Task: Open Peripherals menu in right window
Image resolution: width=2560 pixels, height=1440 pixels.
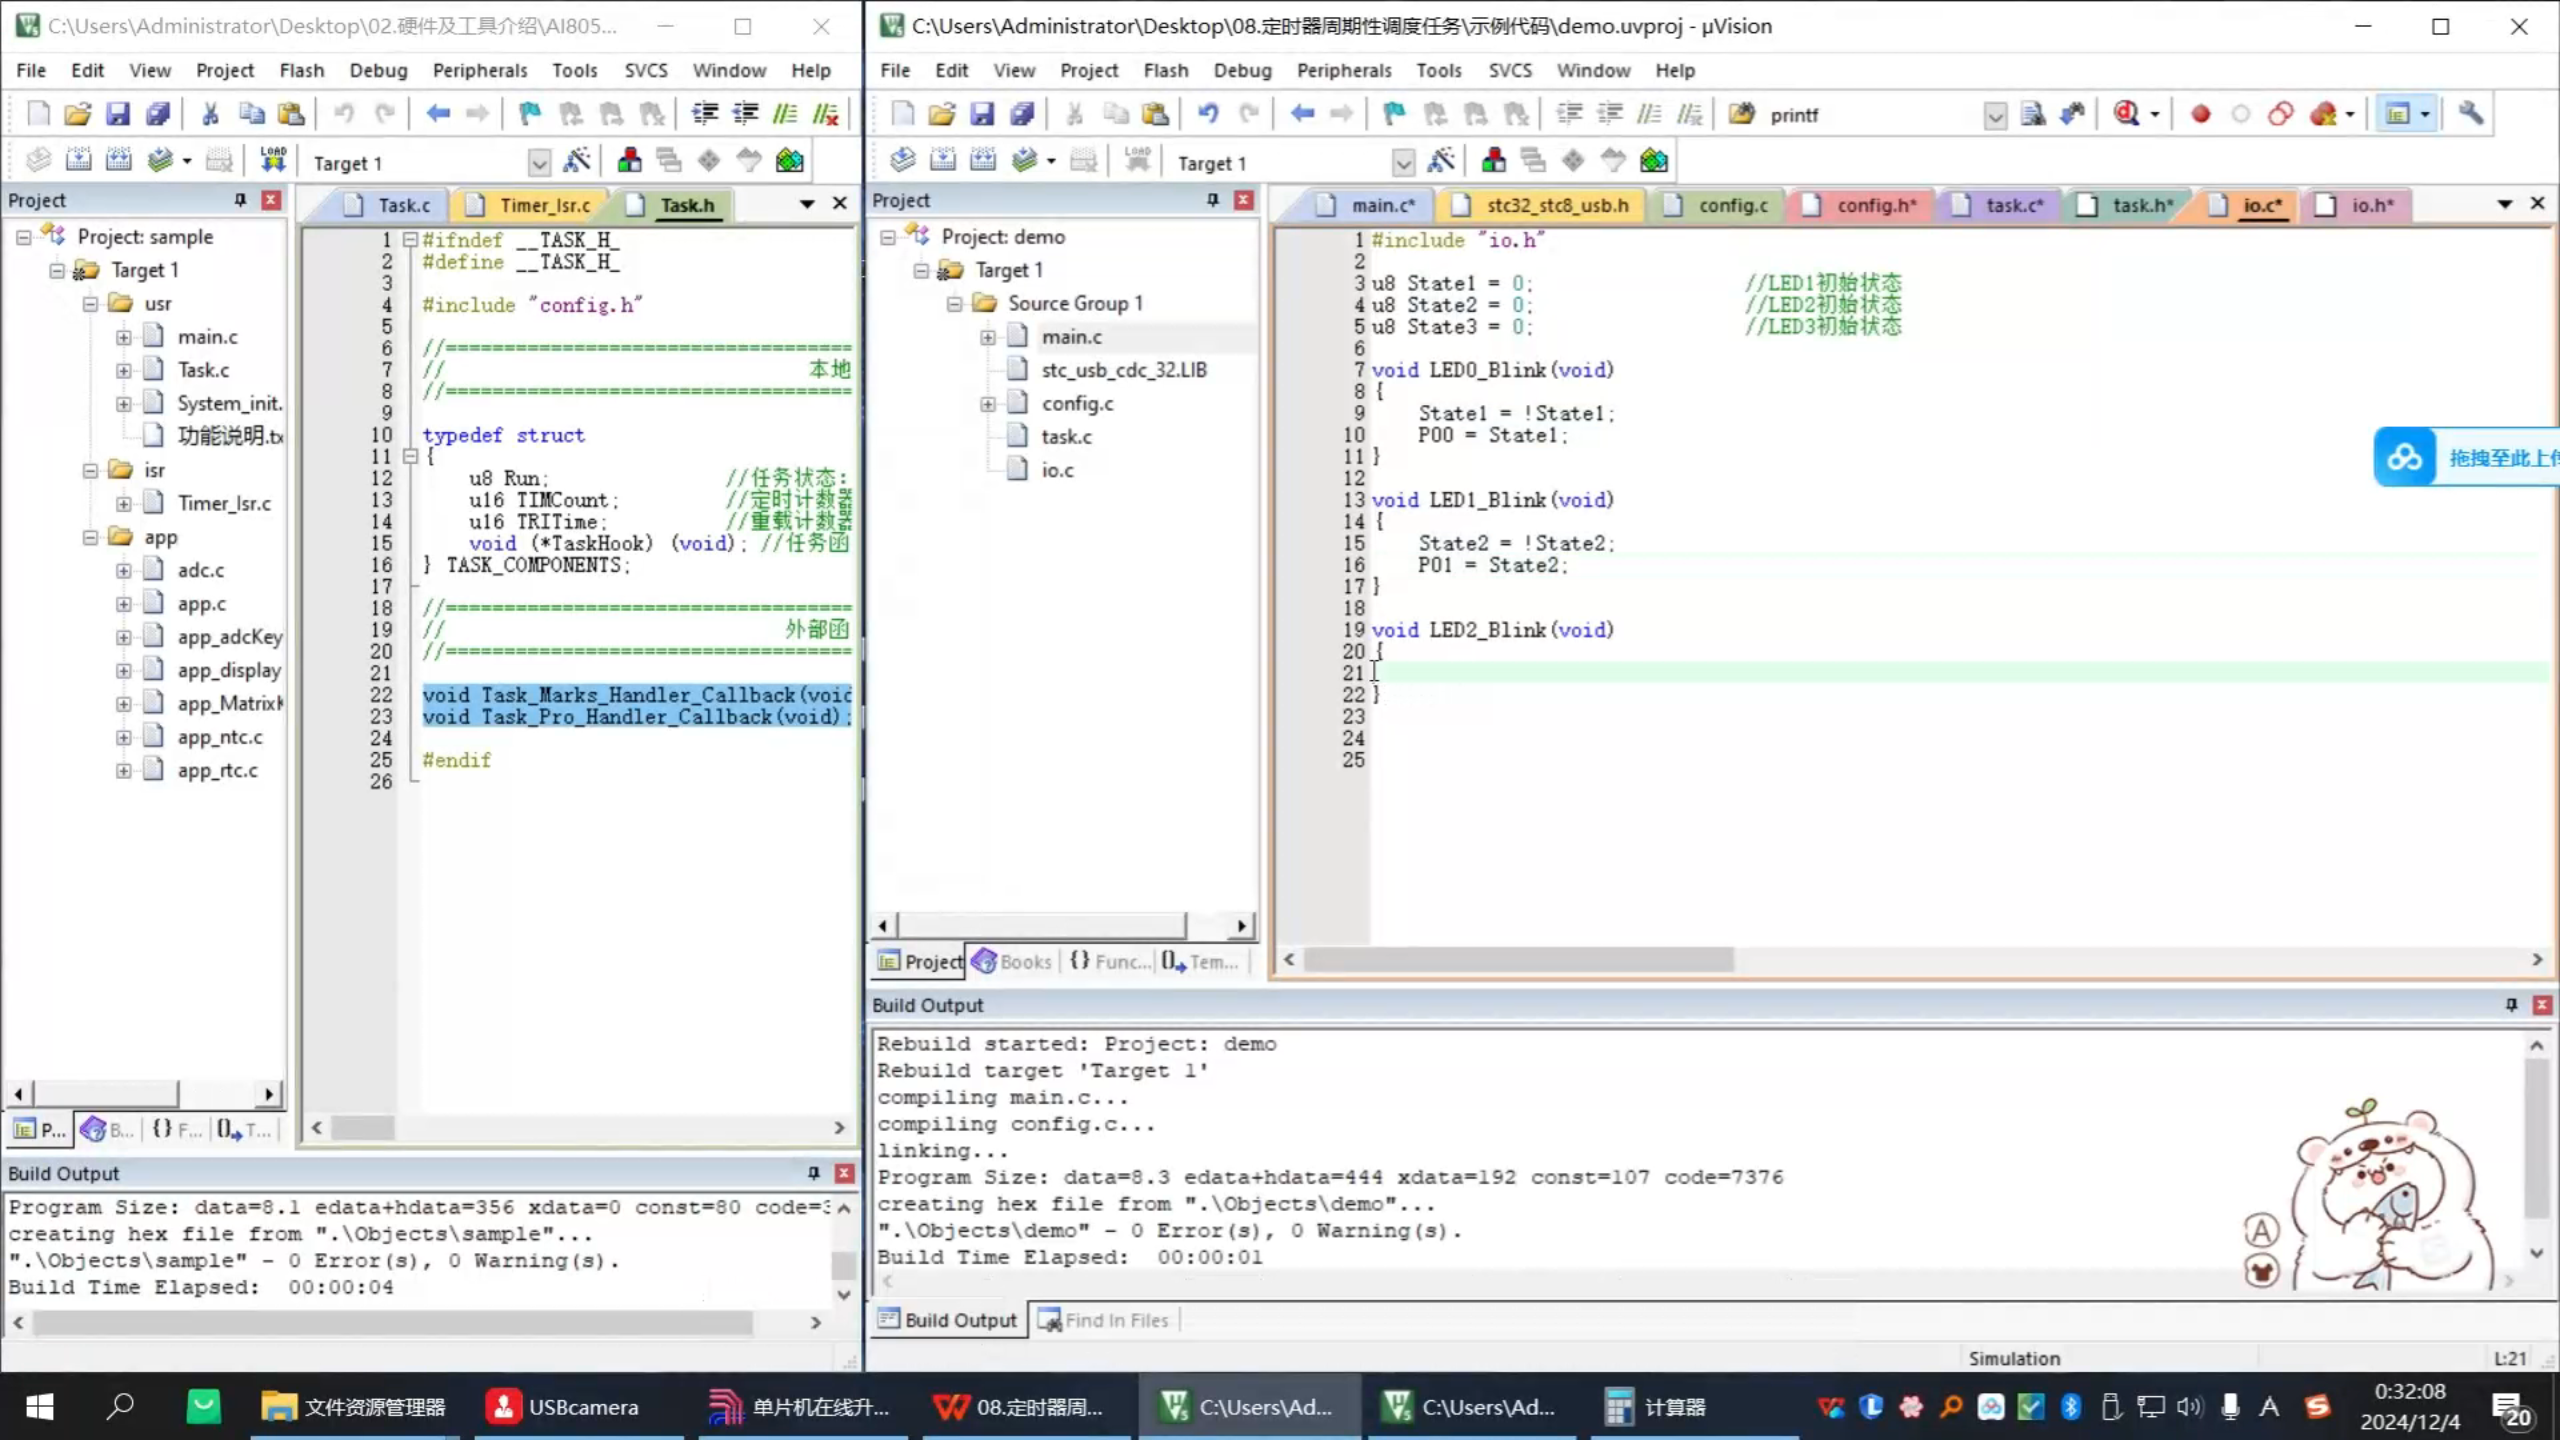Action: tap(1343, 70)
